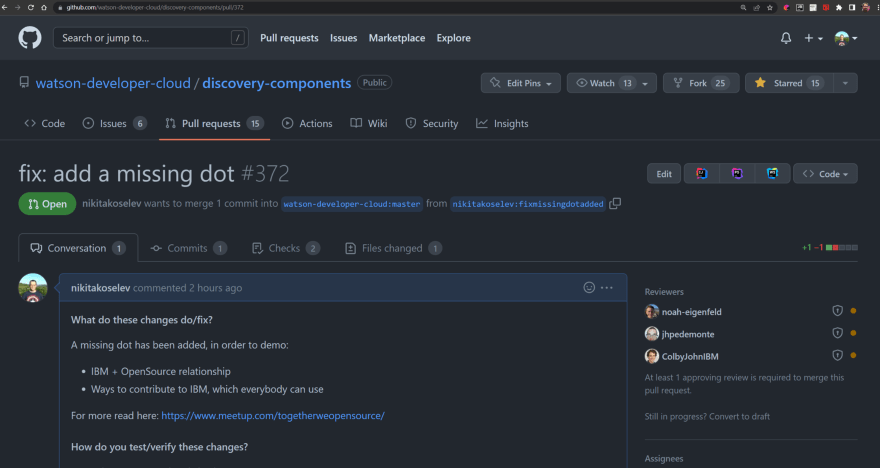The image size is (880, 468).
Task: Click the GitHub Octocat logo
Action: point(30,38)
